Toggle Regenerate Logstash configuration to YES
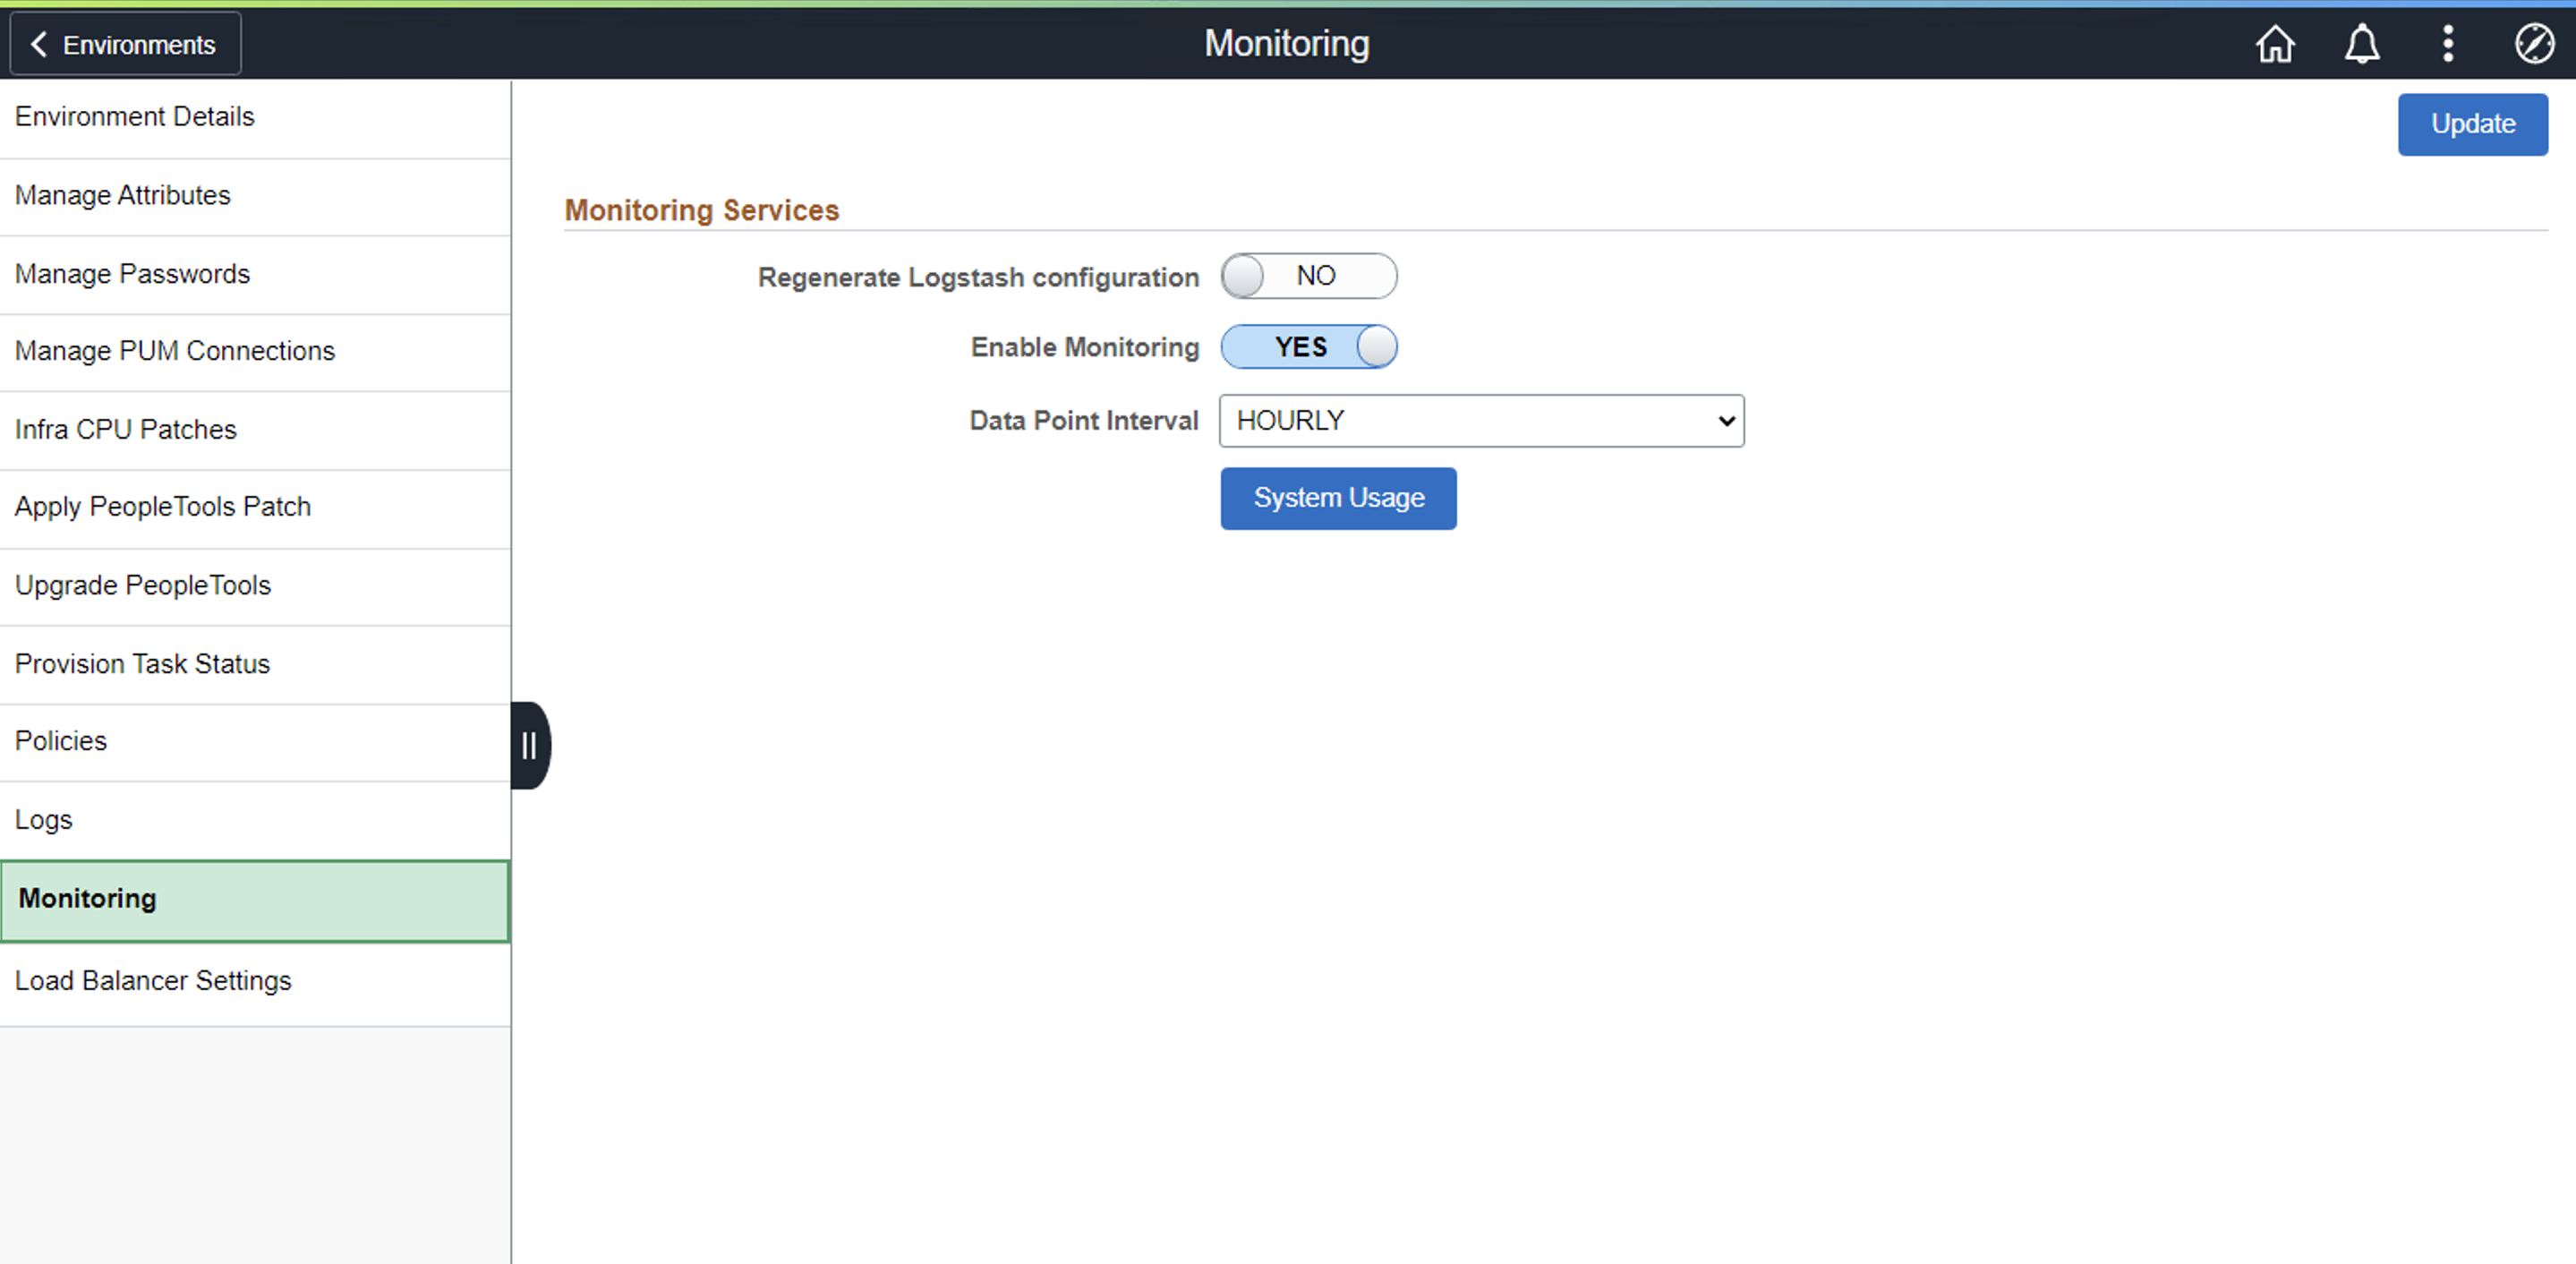This screenshot has height=1264, width=2576. click(x=1309, y=276)
